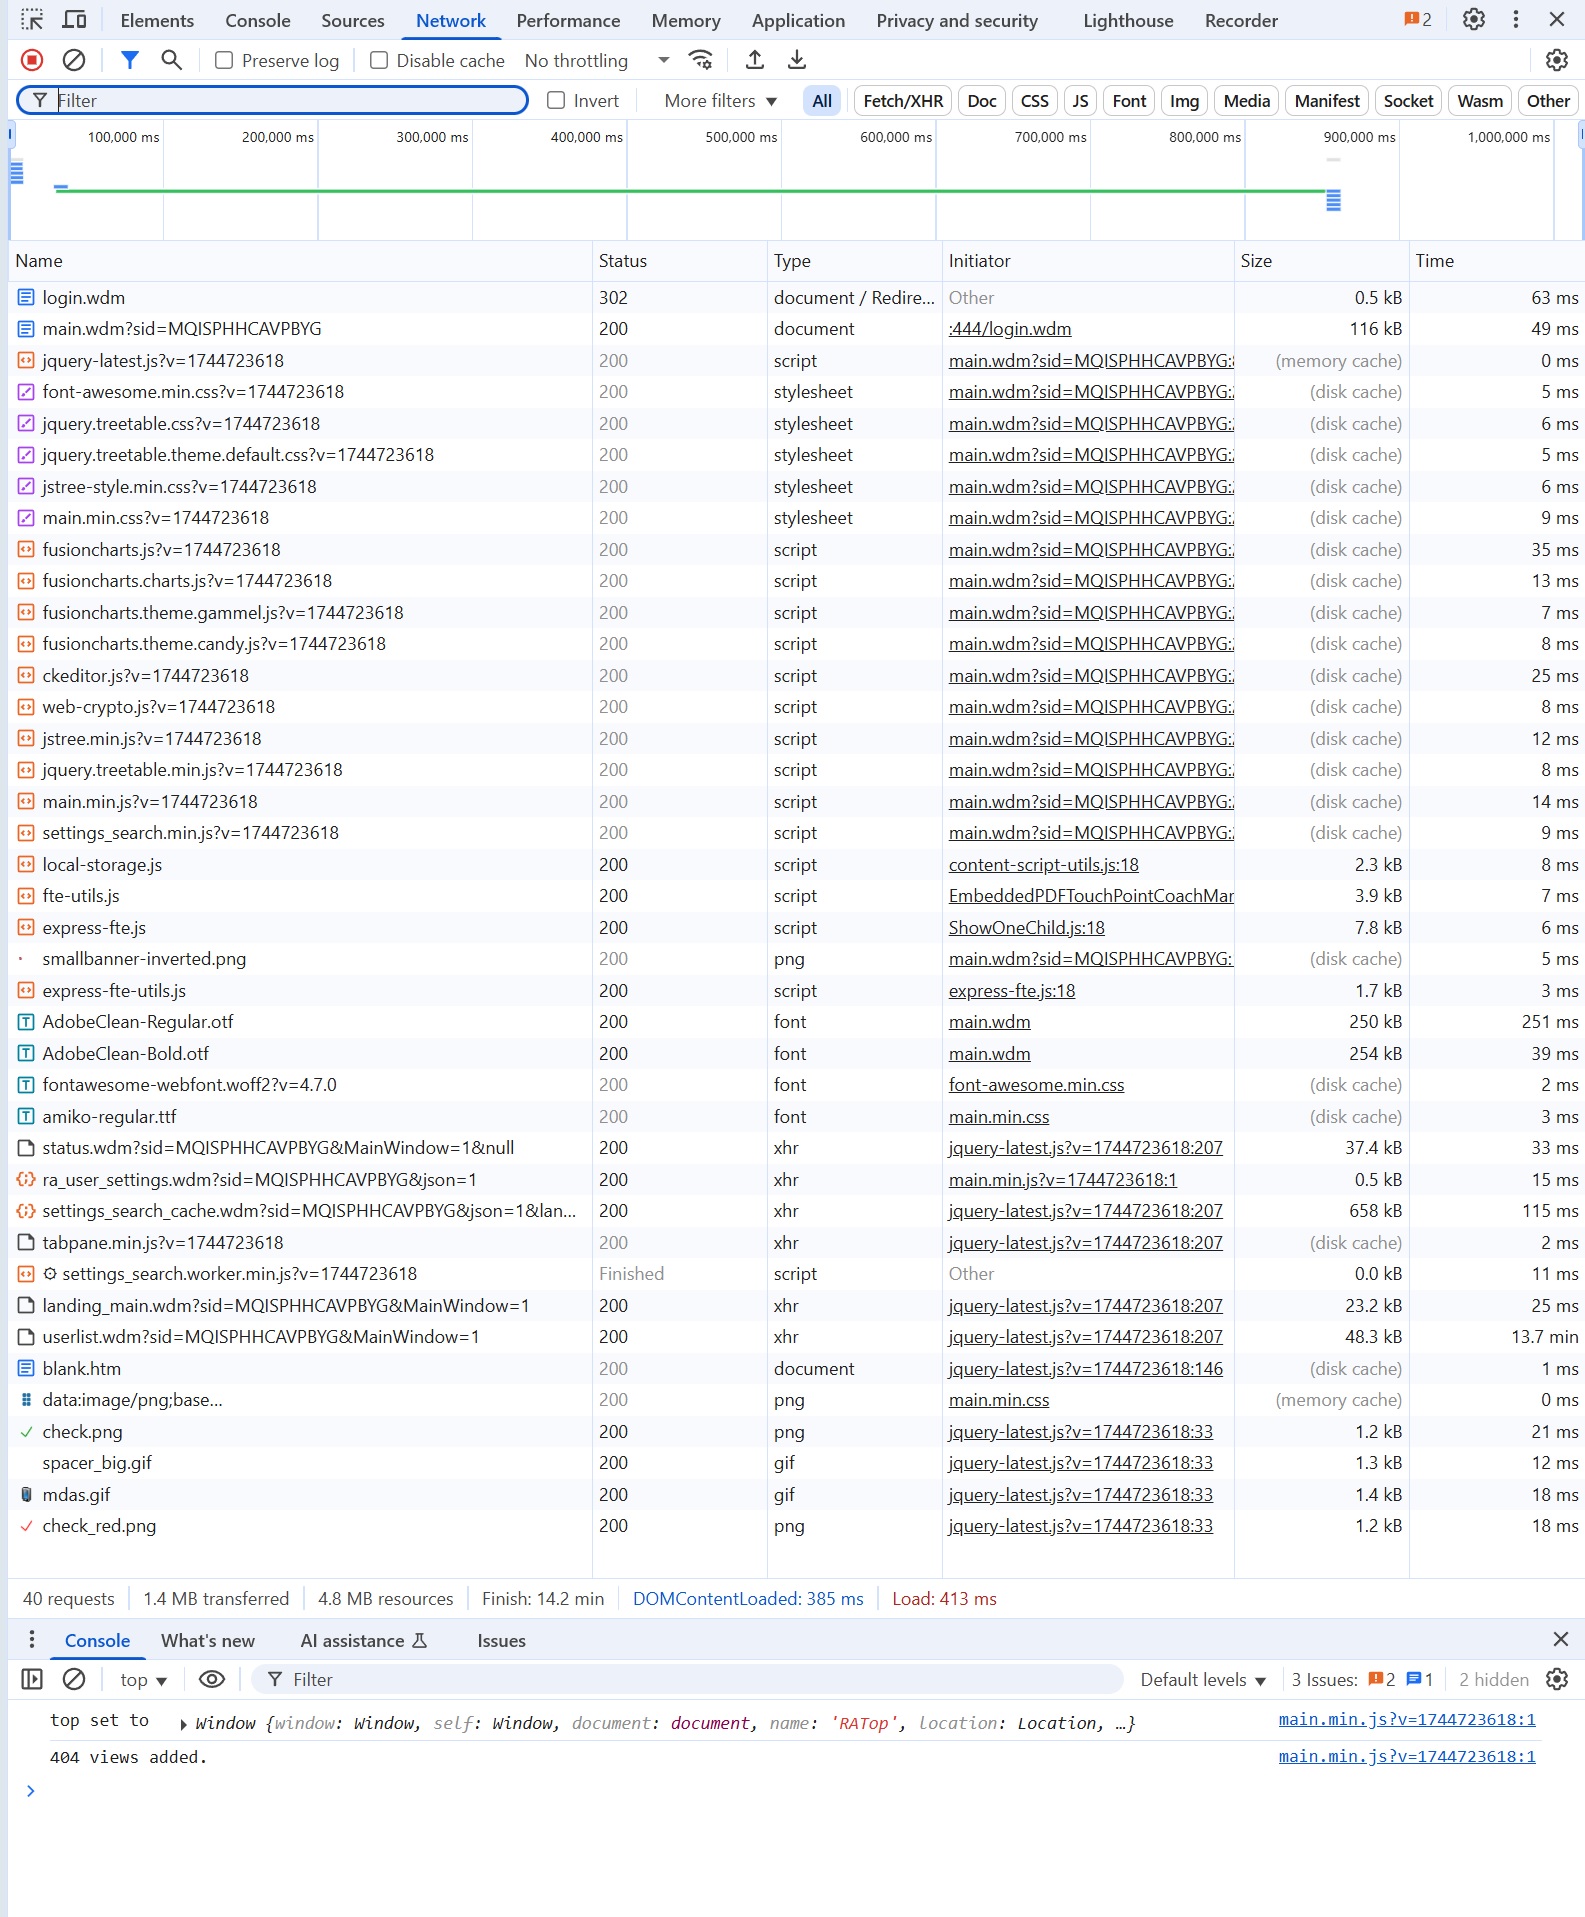Open the Issues drawer tab
Image resolution: width=1585 pixels, height=1917 pixels.
click(x=501, y=1640)
